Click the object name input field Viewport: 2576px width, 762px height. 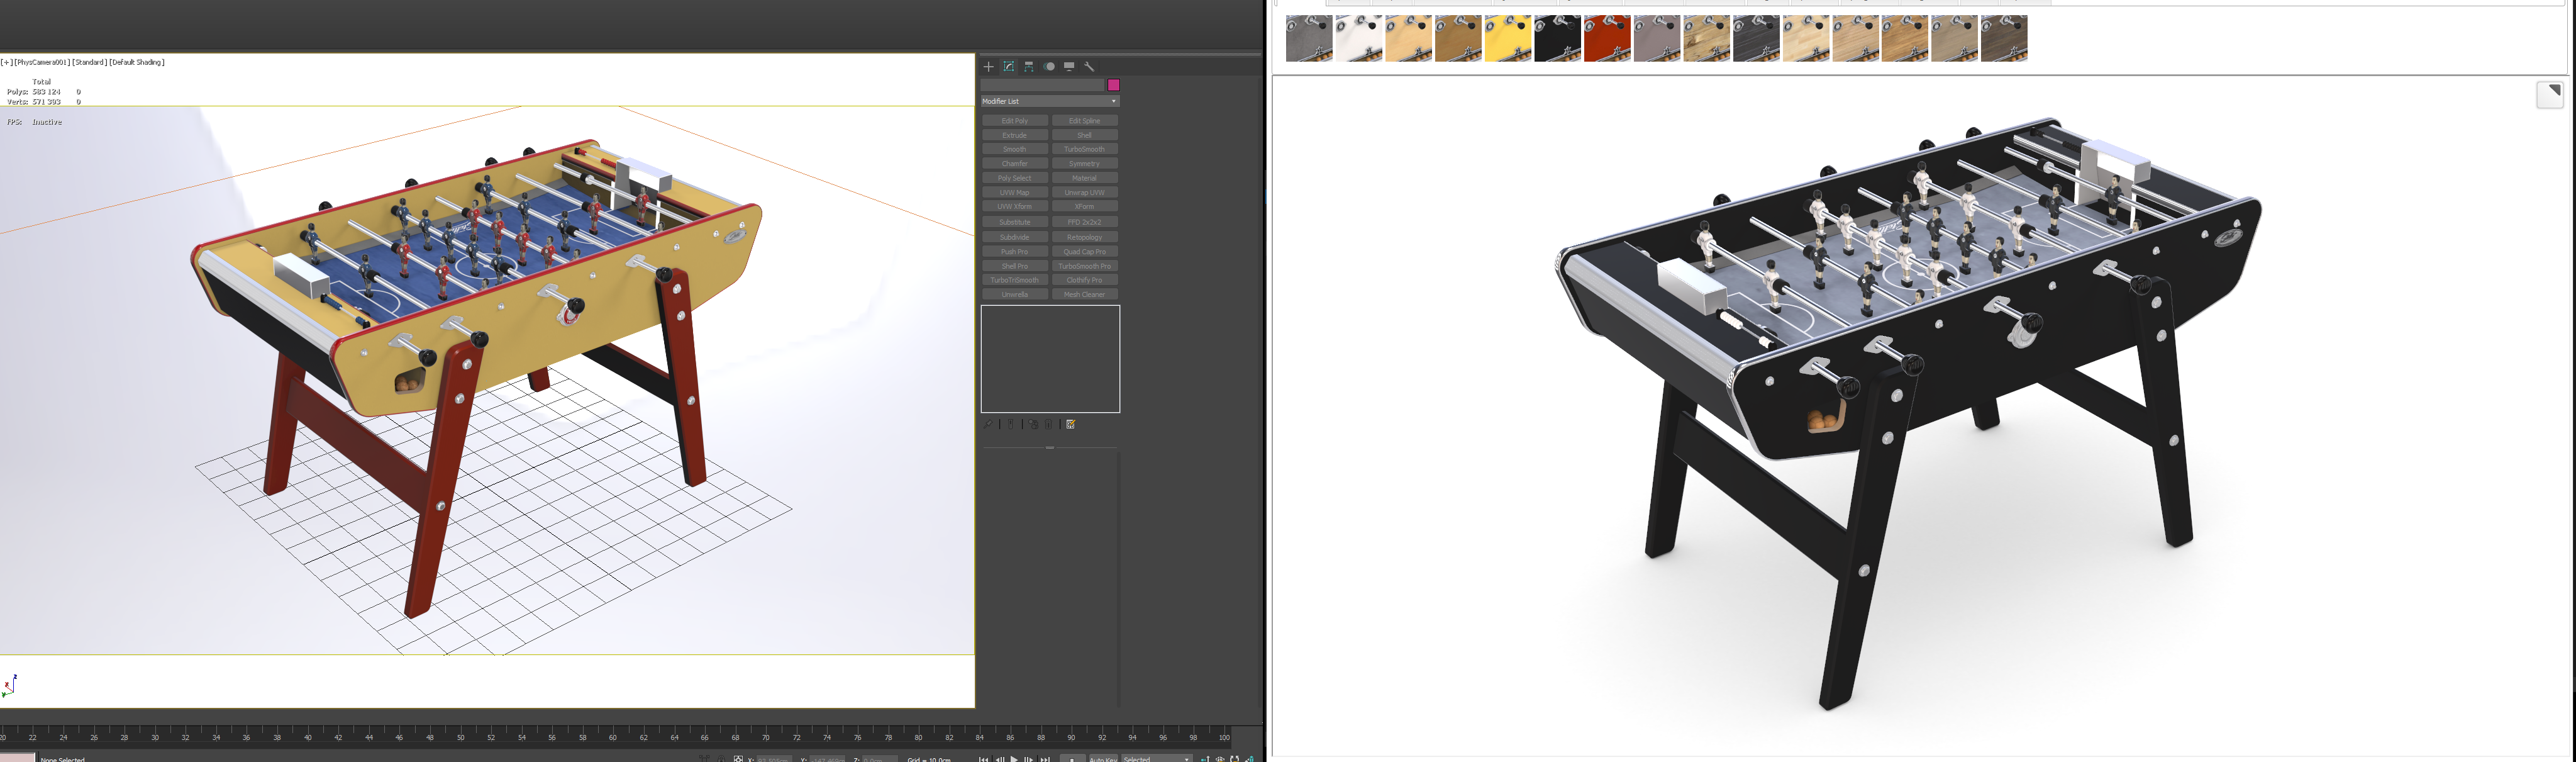coord(1042,85)
